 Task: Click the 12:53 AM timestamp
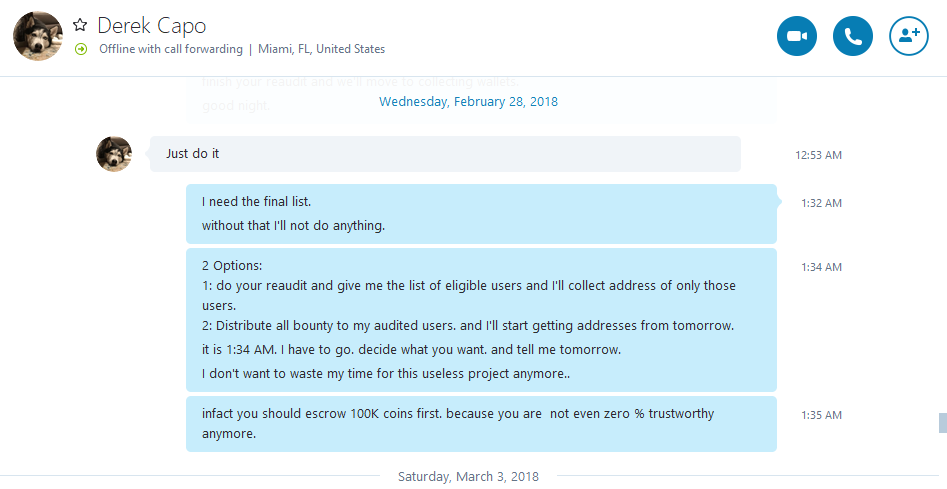(x=818, y=155)
